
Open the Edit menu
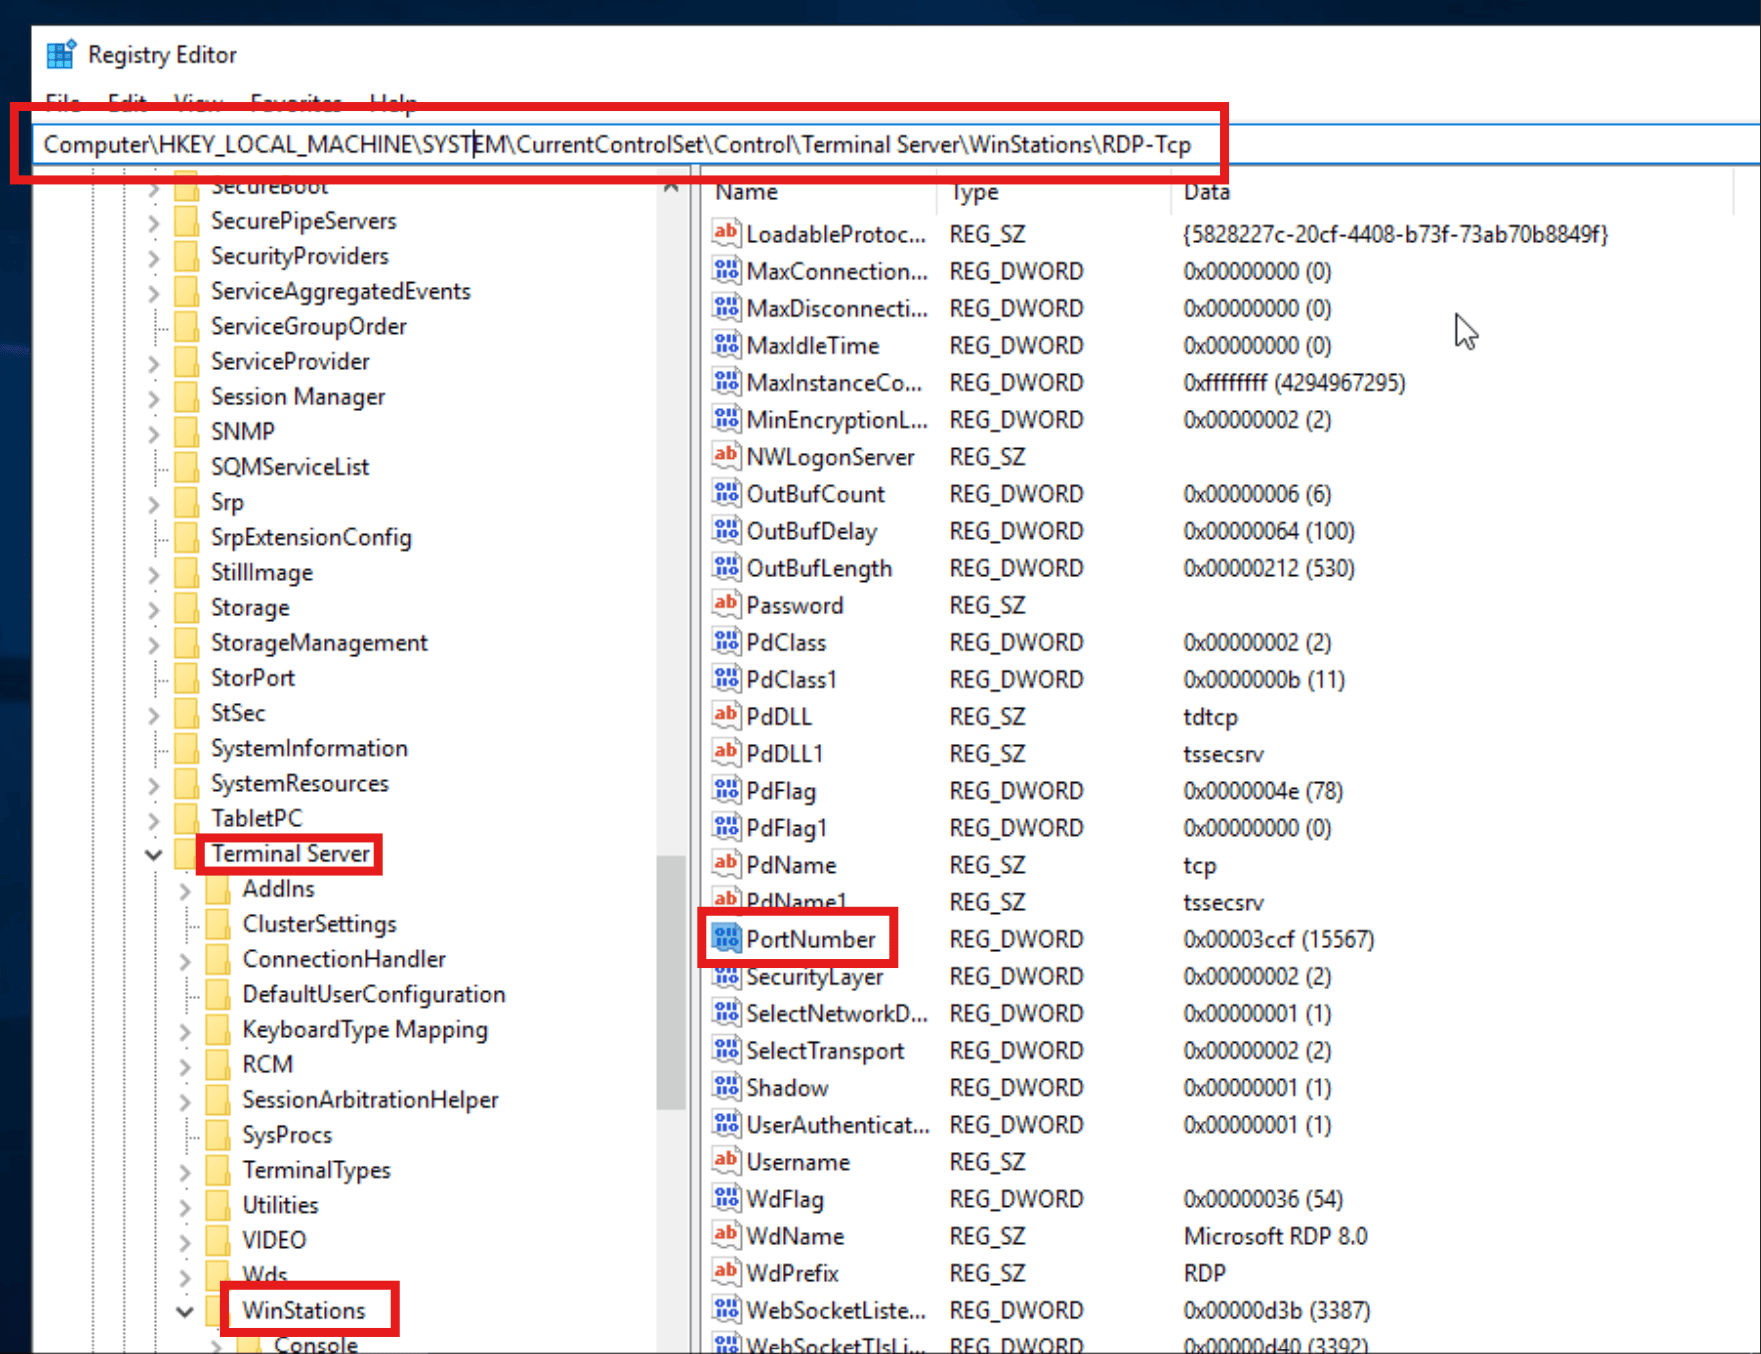[126, 103]
